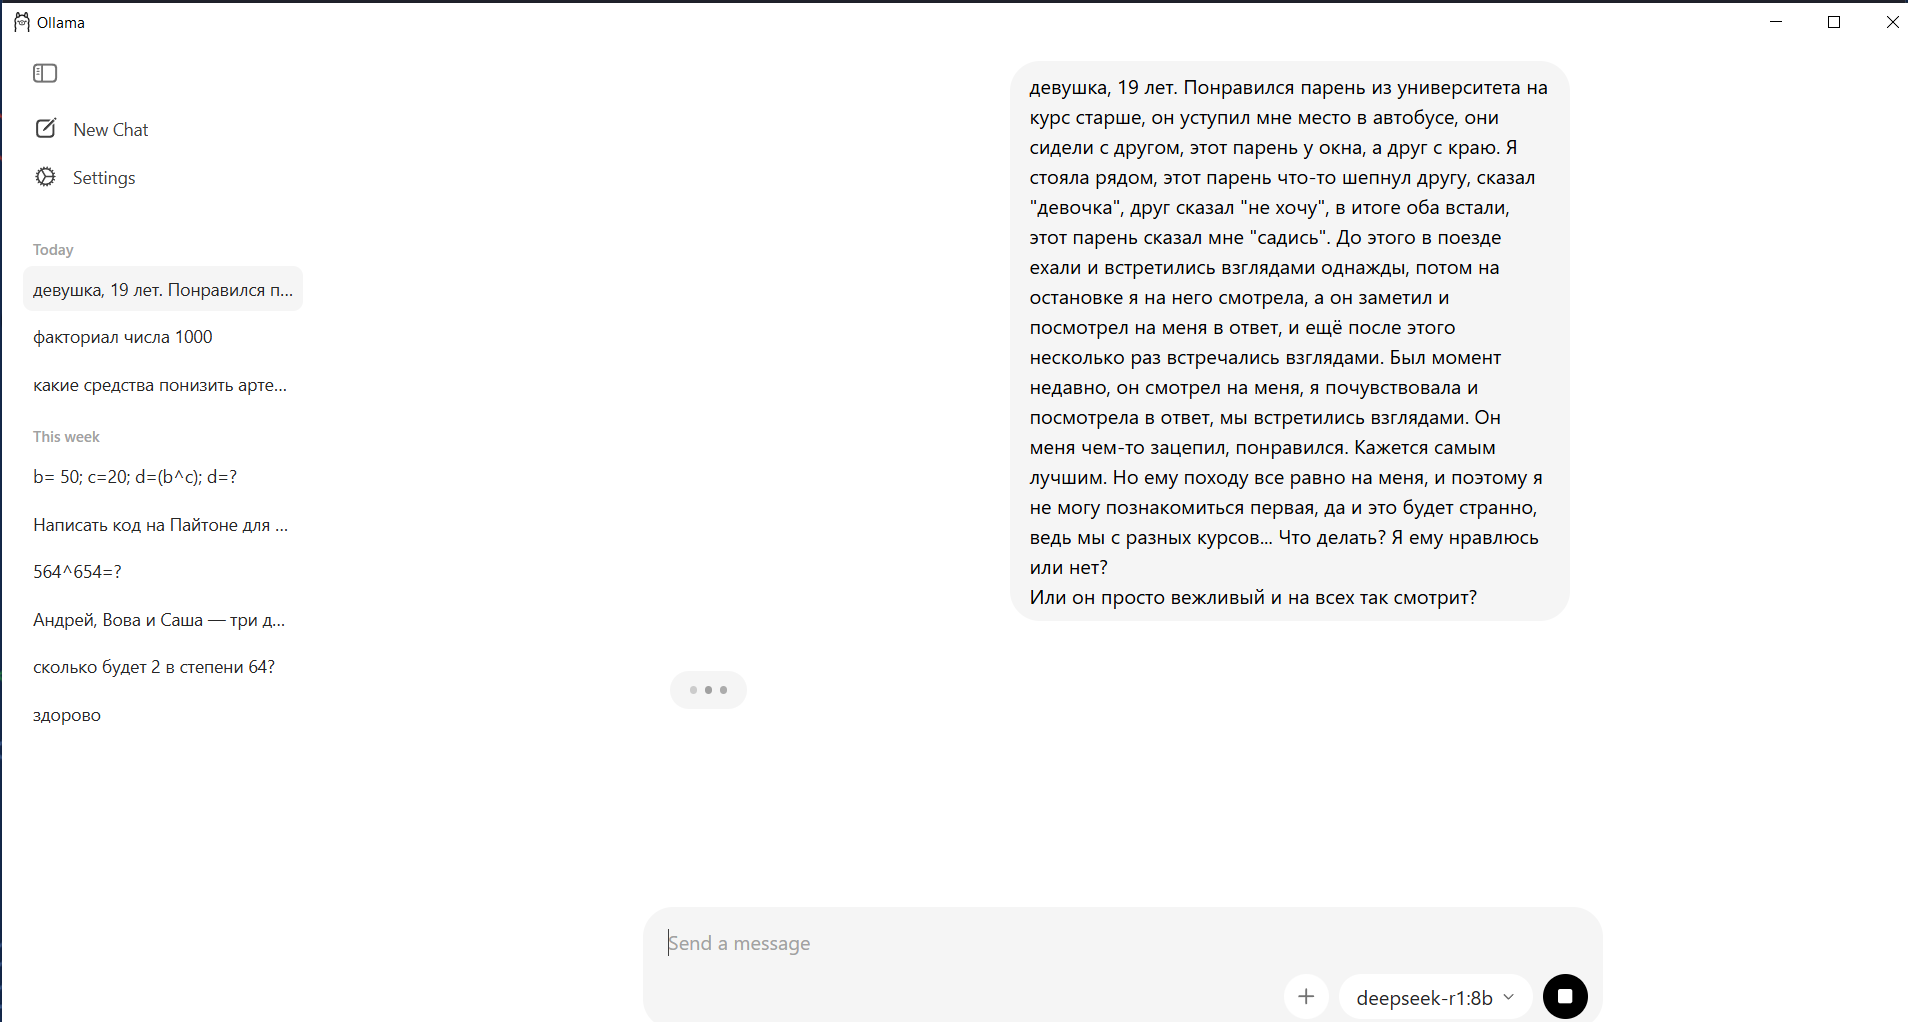
Task: Click the three-dot typing indicator bubble
Action: [708, 690]
